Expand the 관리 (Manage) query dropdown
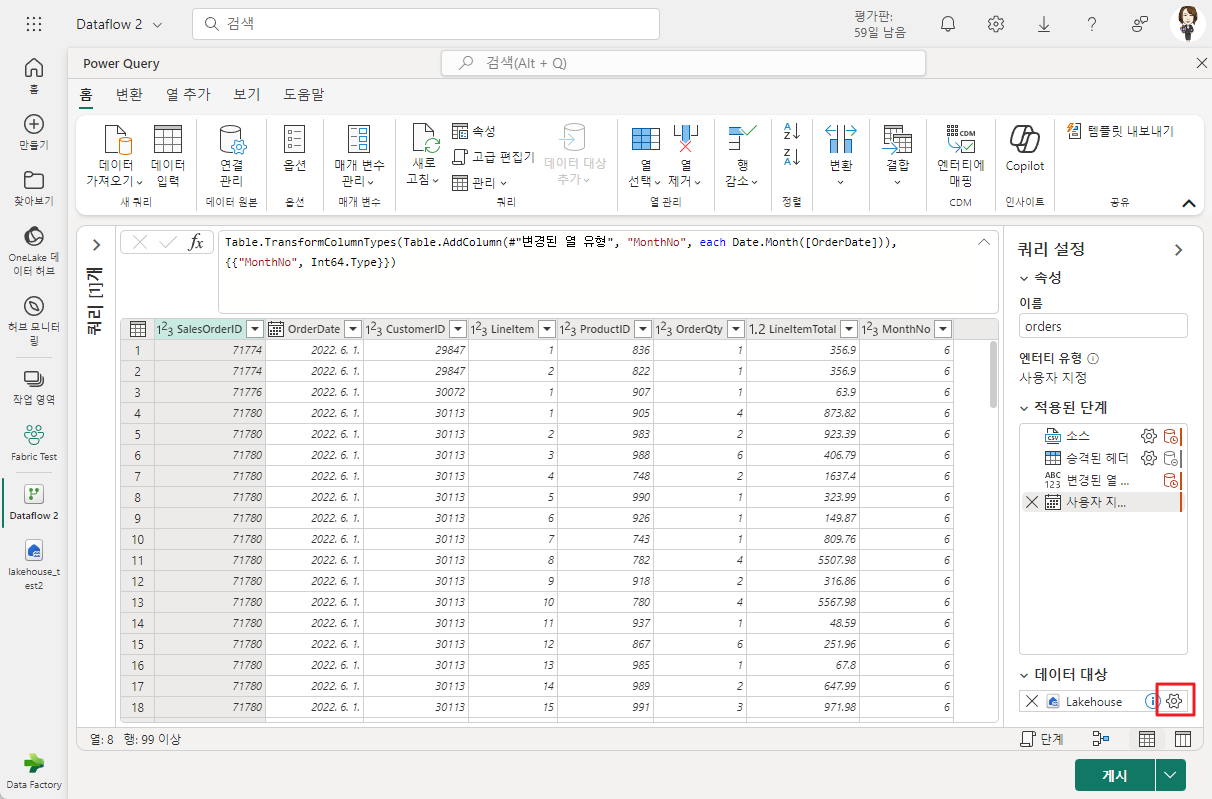Image resolution: width=1212 pixels, height=799 pixels. (x=479, y=183)
